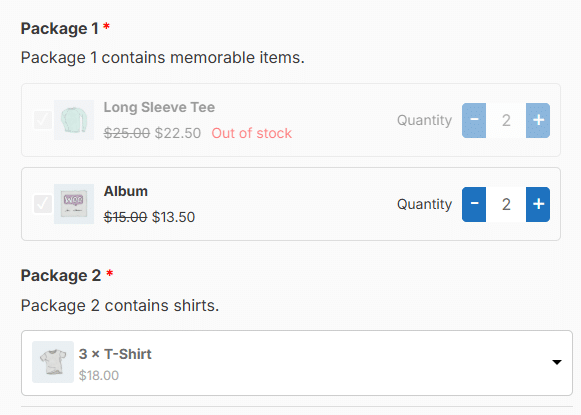Click the T-Shirt product image

point(53,362)
